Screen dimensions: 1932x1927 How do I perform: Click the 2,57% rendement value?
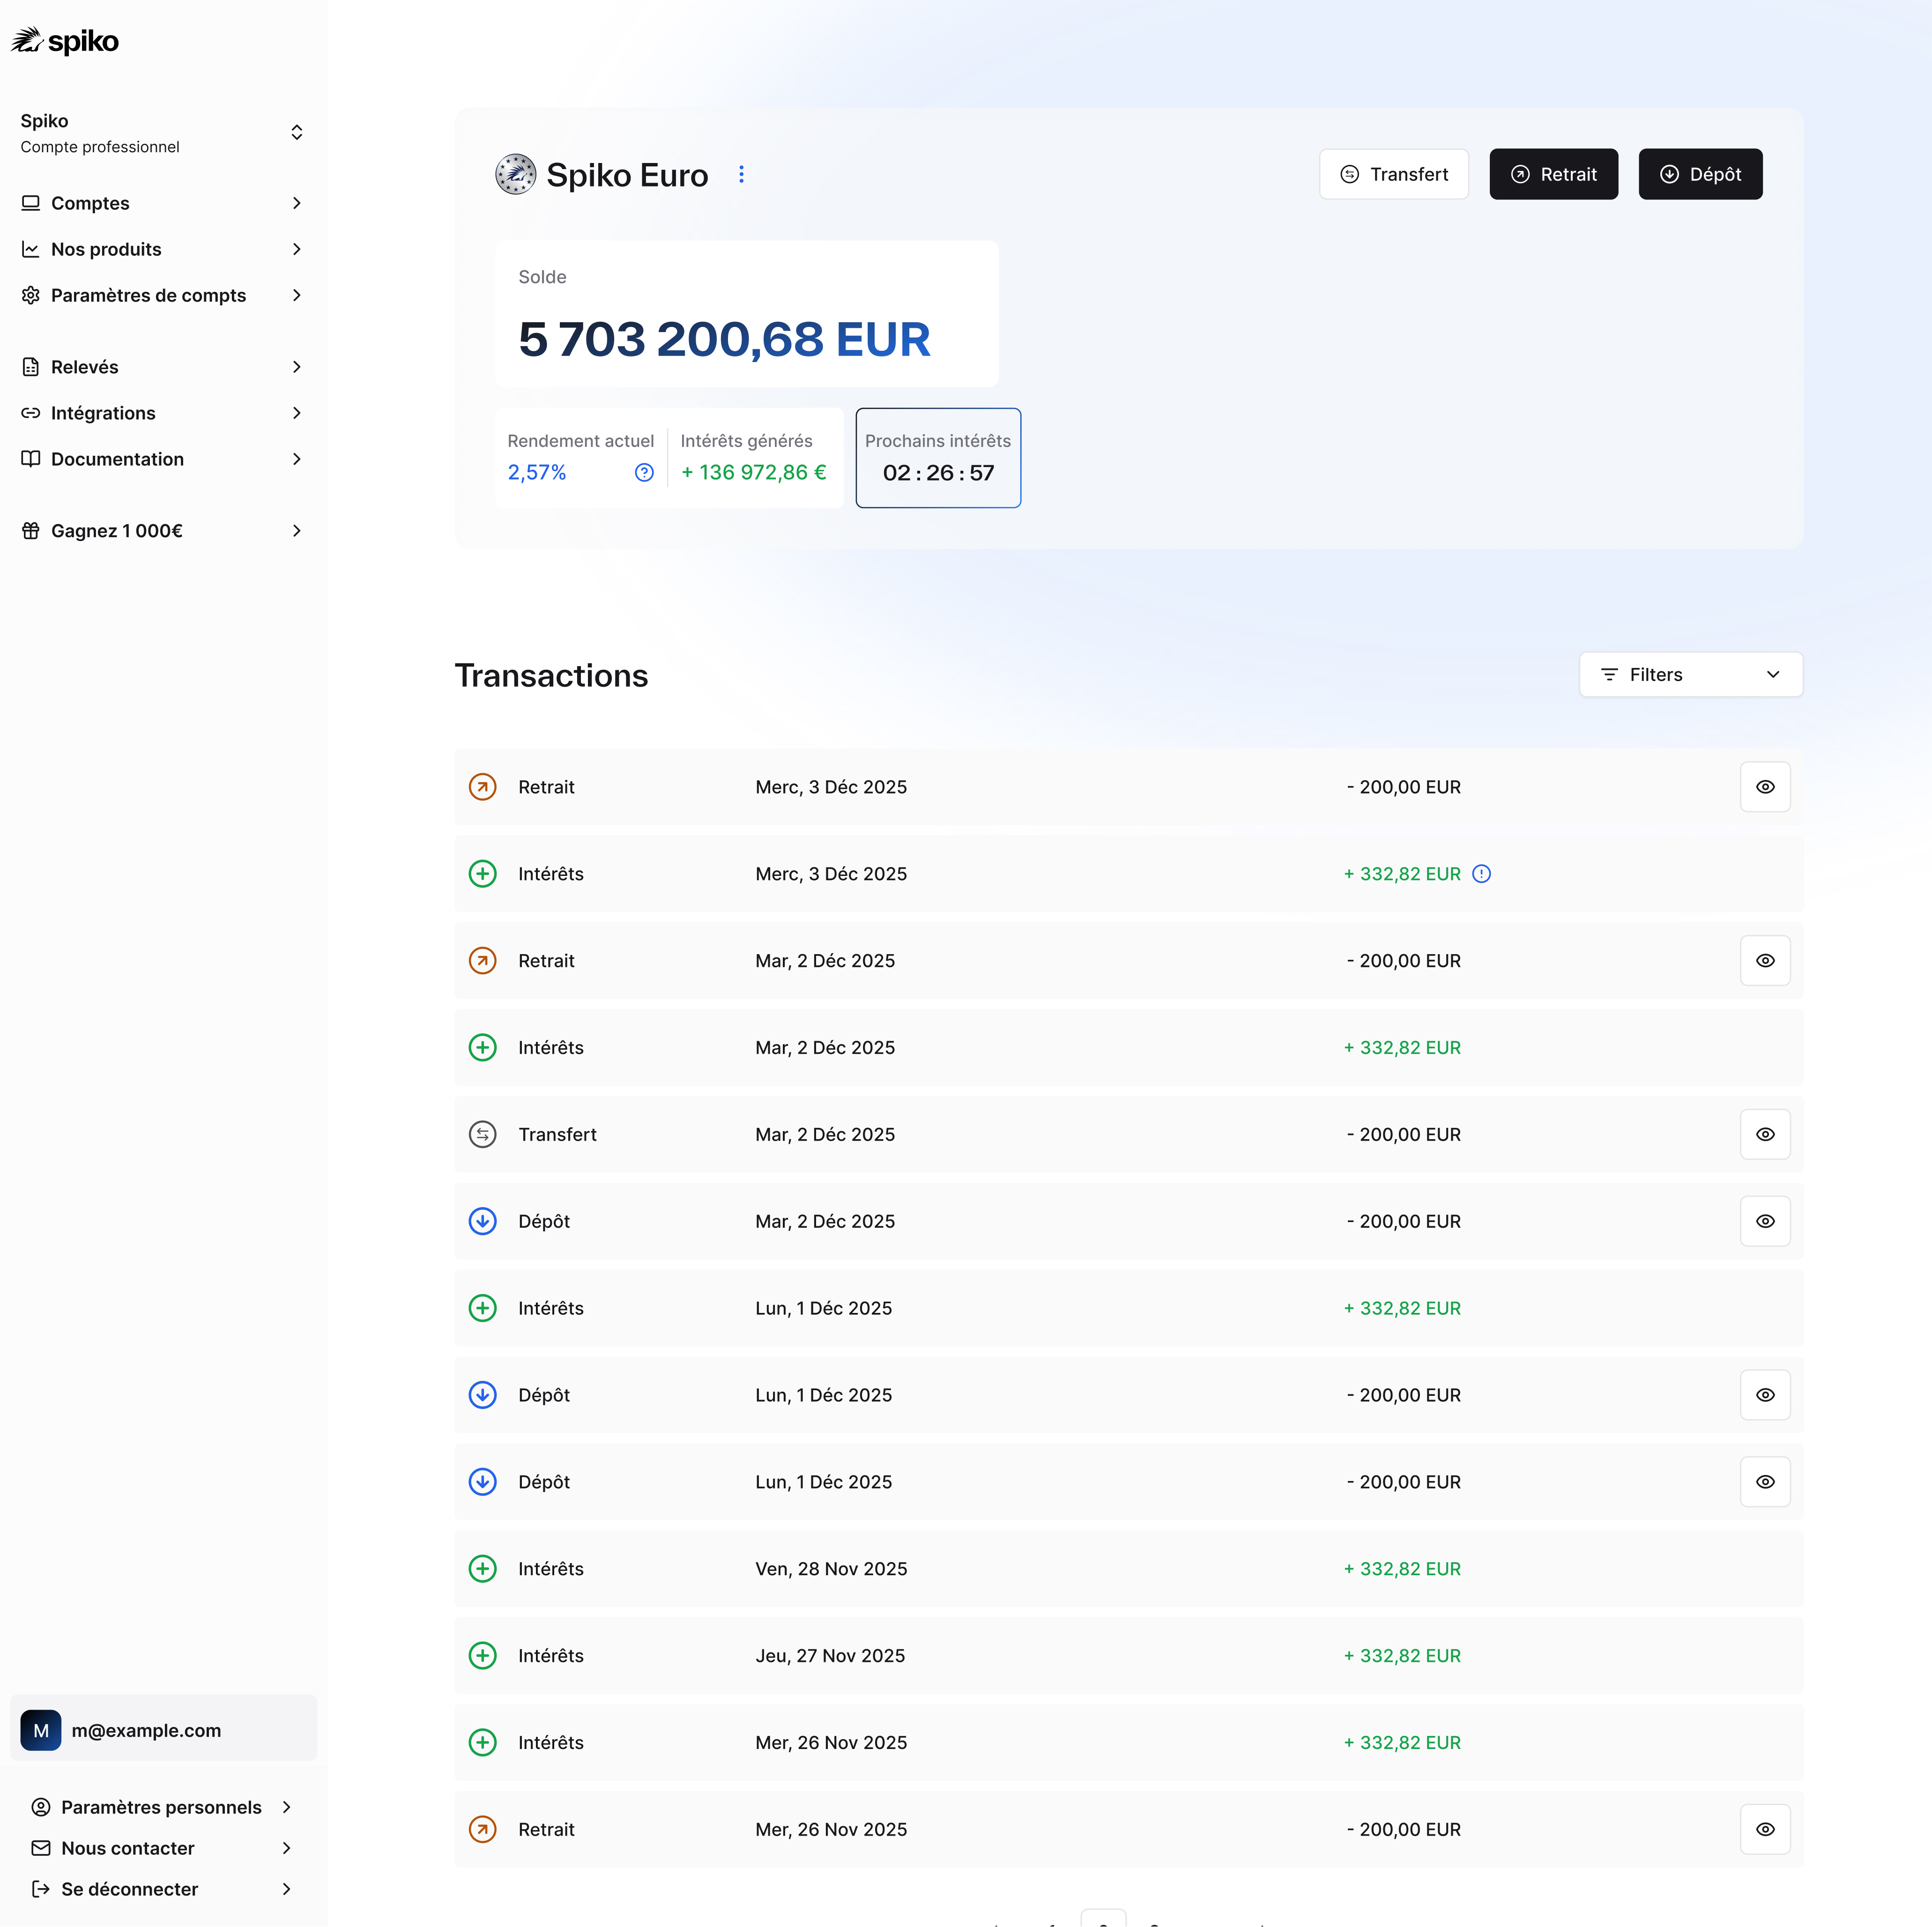pos(537,472)
